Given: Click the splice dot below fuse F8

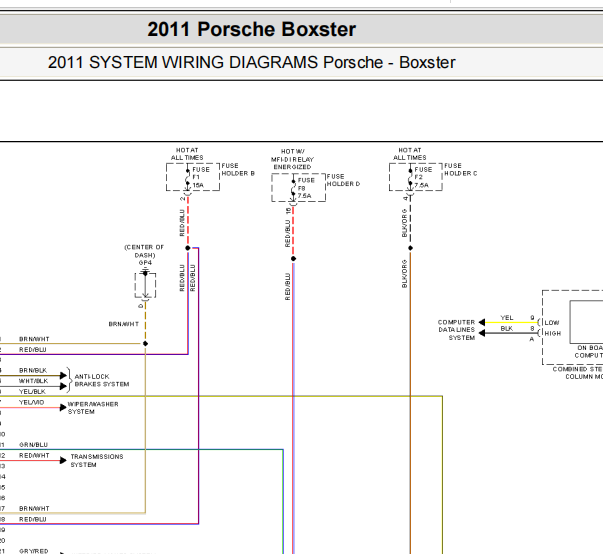Looking at the screenshot, I should click(x=293, y=259).
